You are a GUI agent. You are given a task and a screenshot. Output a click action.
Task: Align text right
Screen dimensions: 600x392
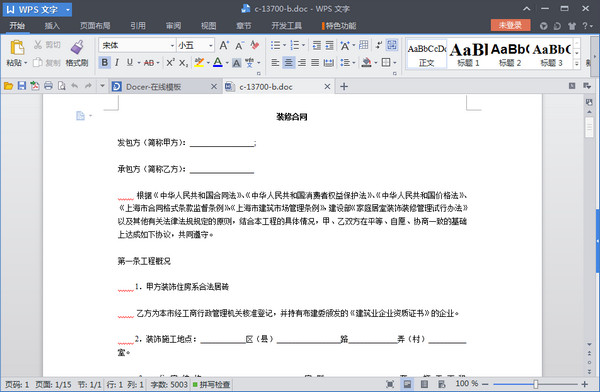pos(302,62)
